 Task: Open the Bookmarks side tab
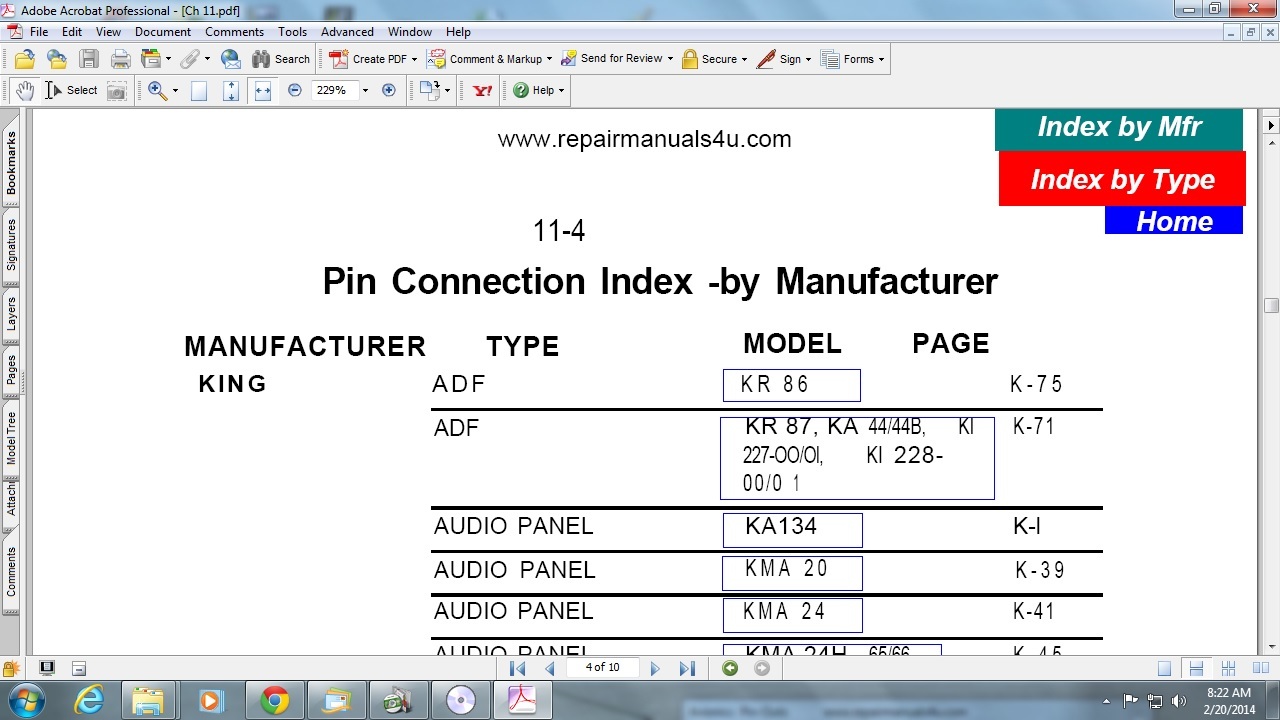pos(11,163)
